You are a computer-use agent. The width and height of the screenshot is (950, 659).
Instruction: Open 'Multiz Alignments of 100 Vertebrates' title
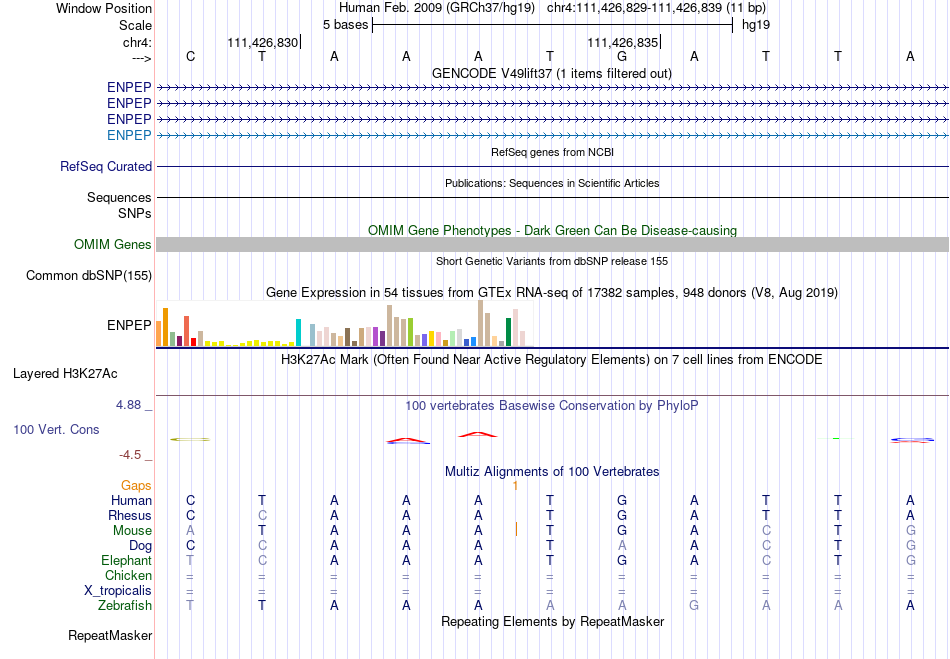552,471
